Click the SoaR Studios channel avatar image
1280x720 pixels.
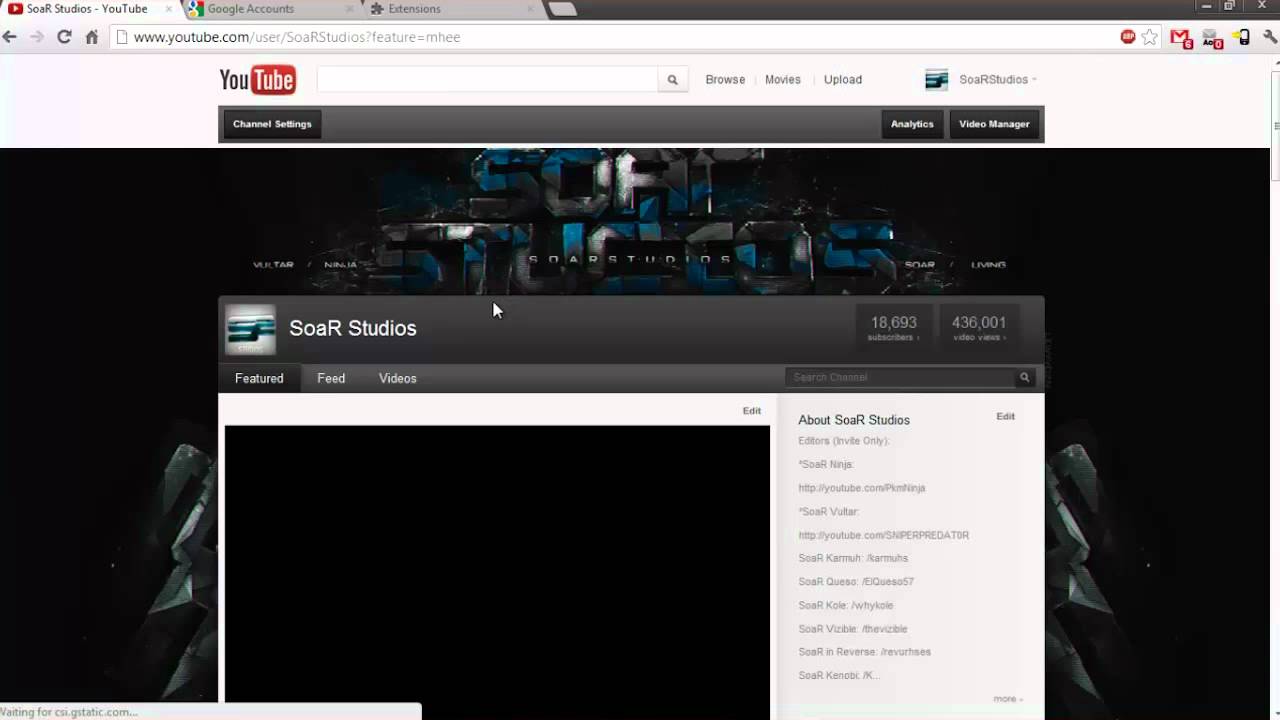[x=250, y=330]
